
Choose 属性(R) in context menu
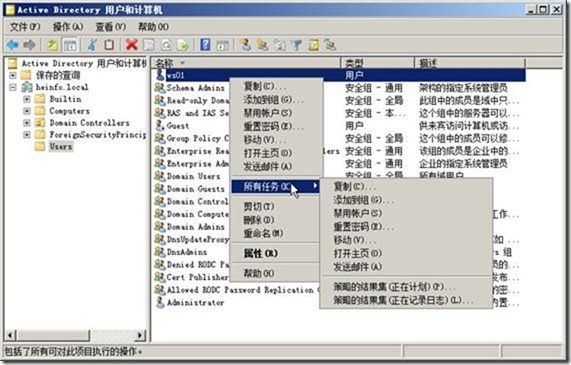pyautogui.click(x=276, y=253)
